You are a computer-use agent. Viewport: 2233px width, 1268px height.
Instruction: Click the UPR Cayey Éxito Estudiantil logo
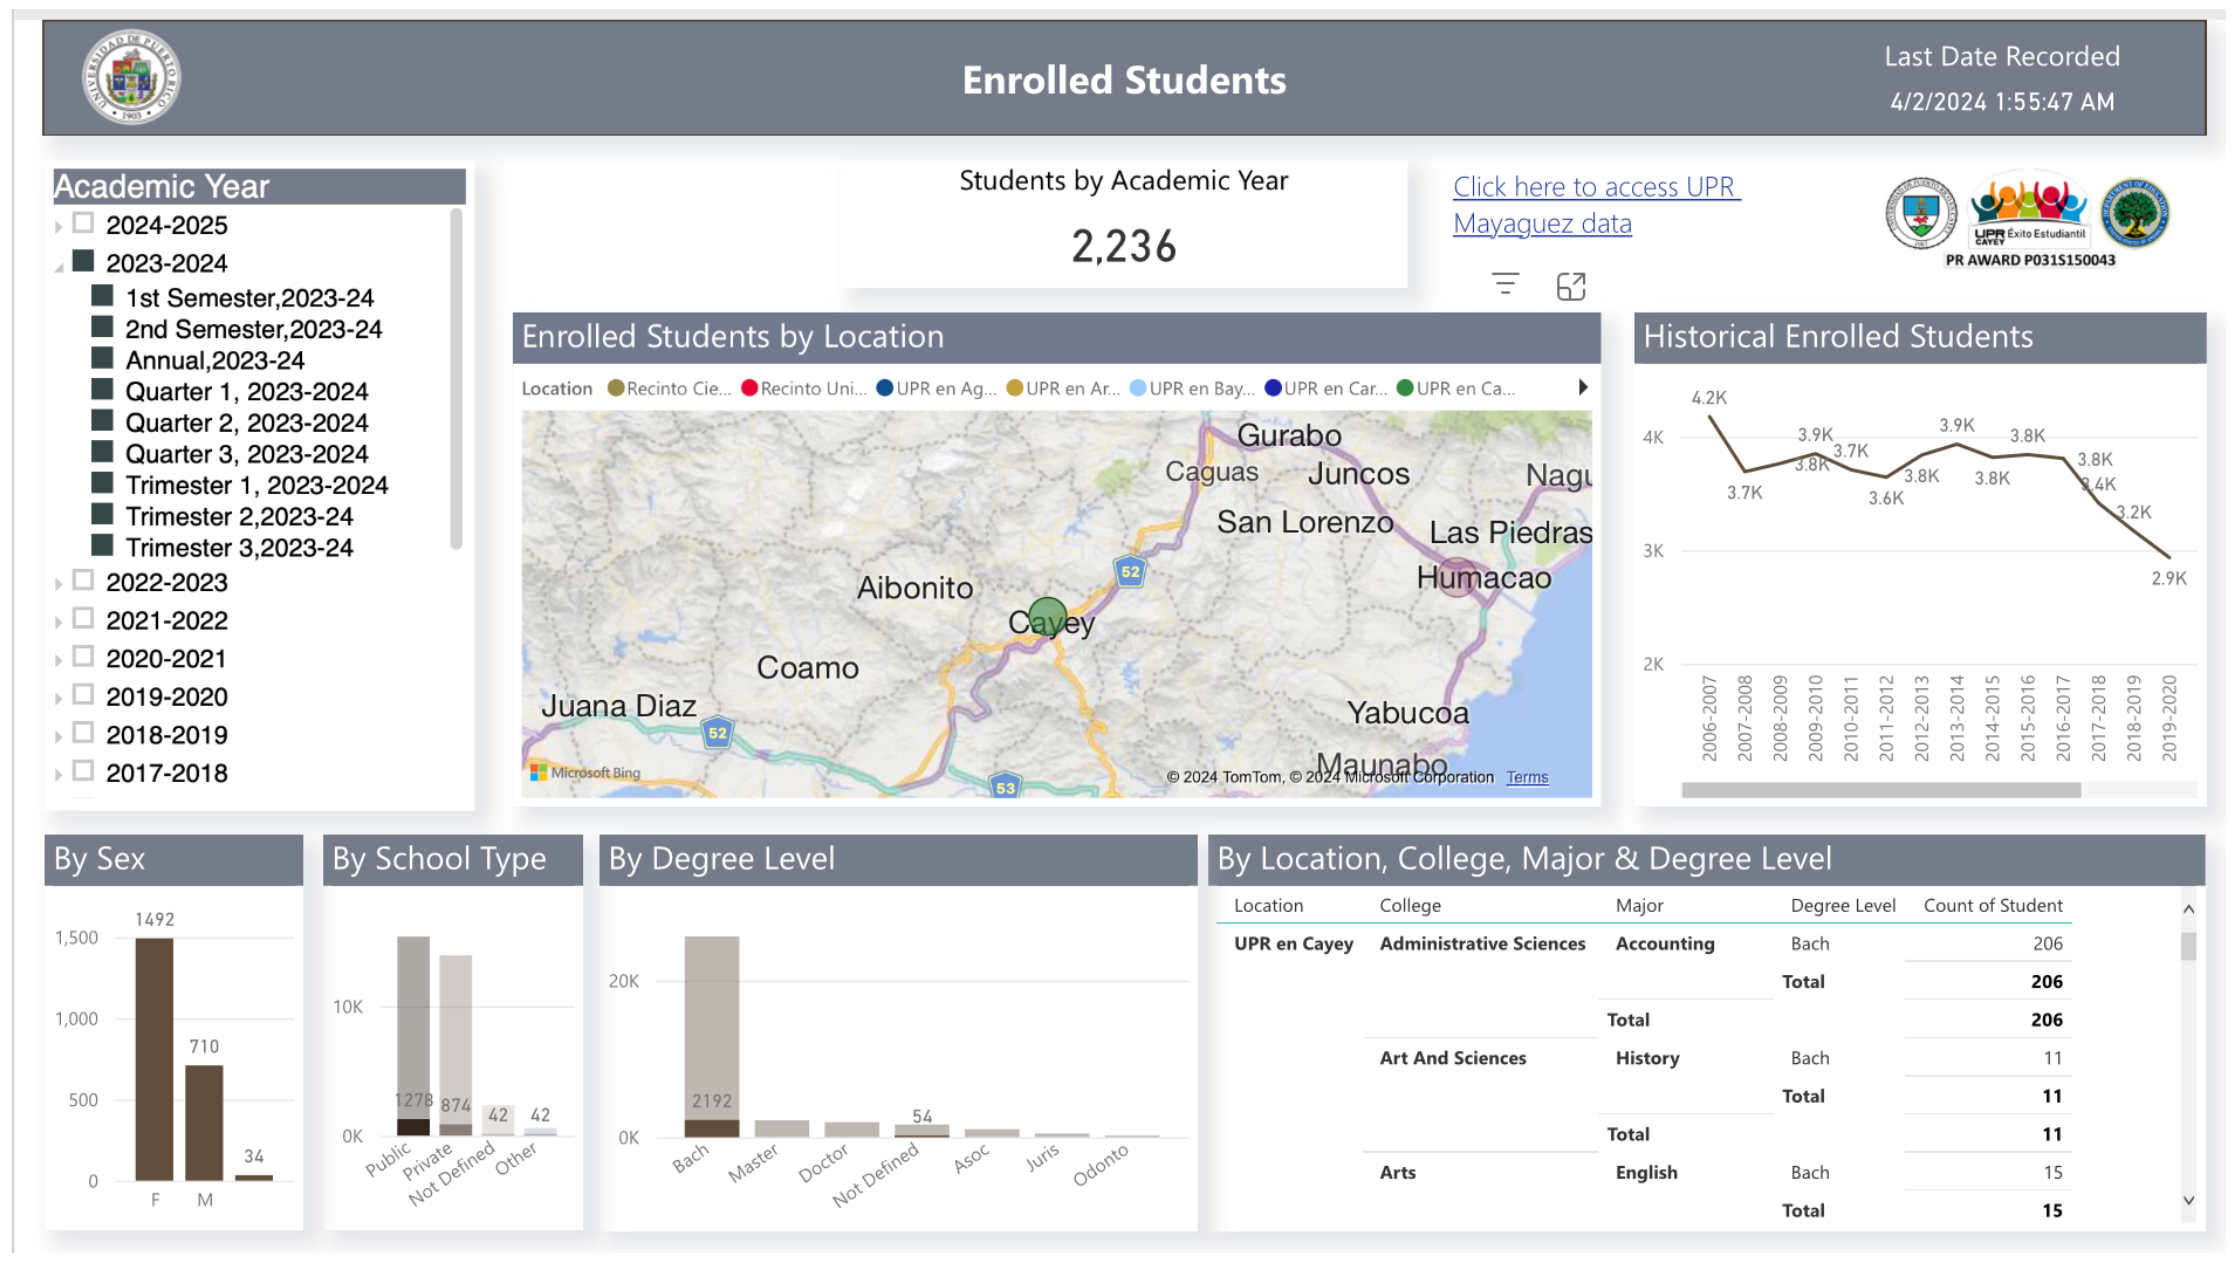[2028, 212]
